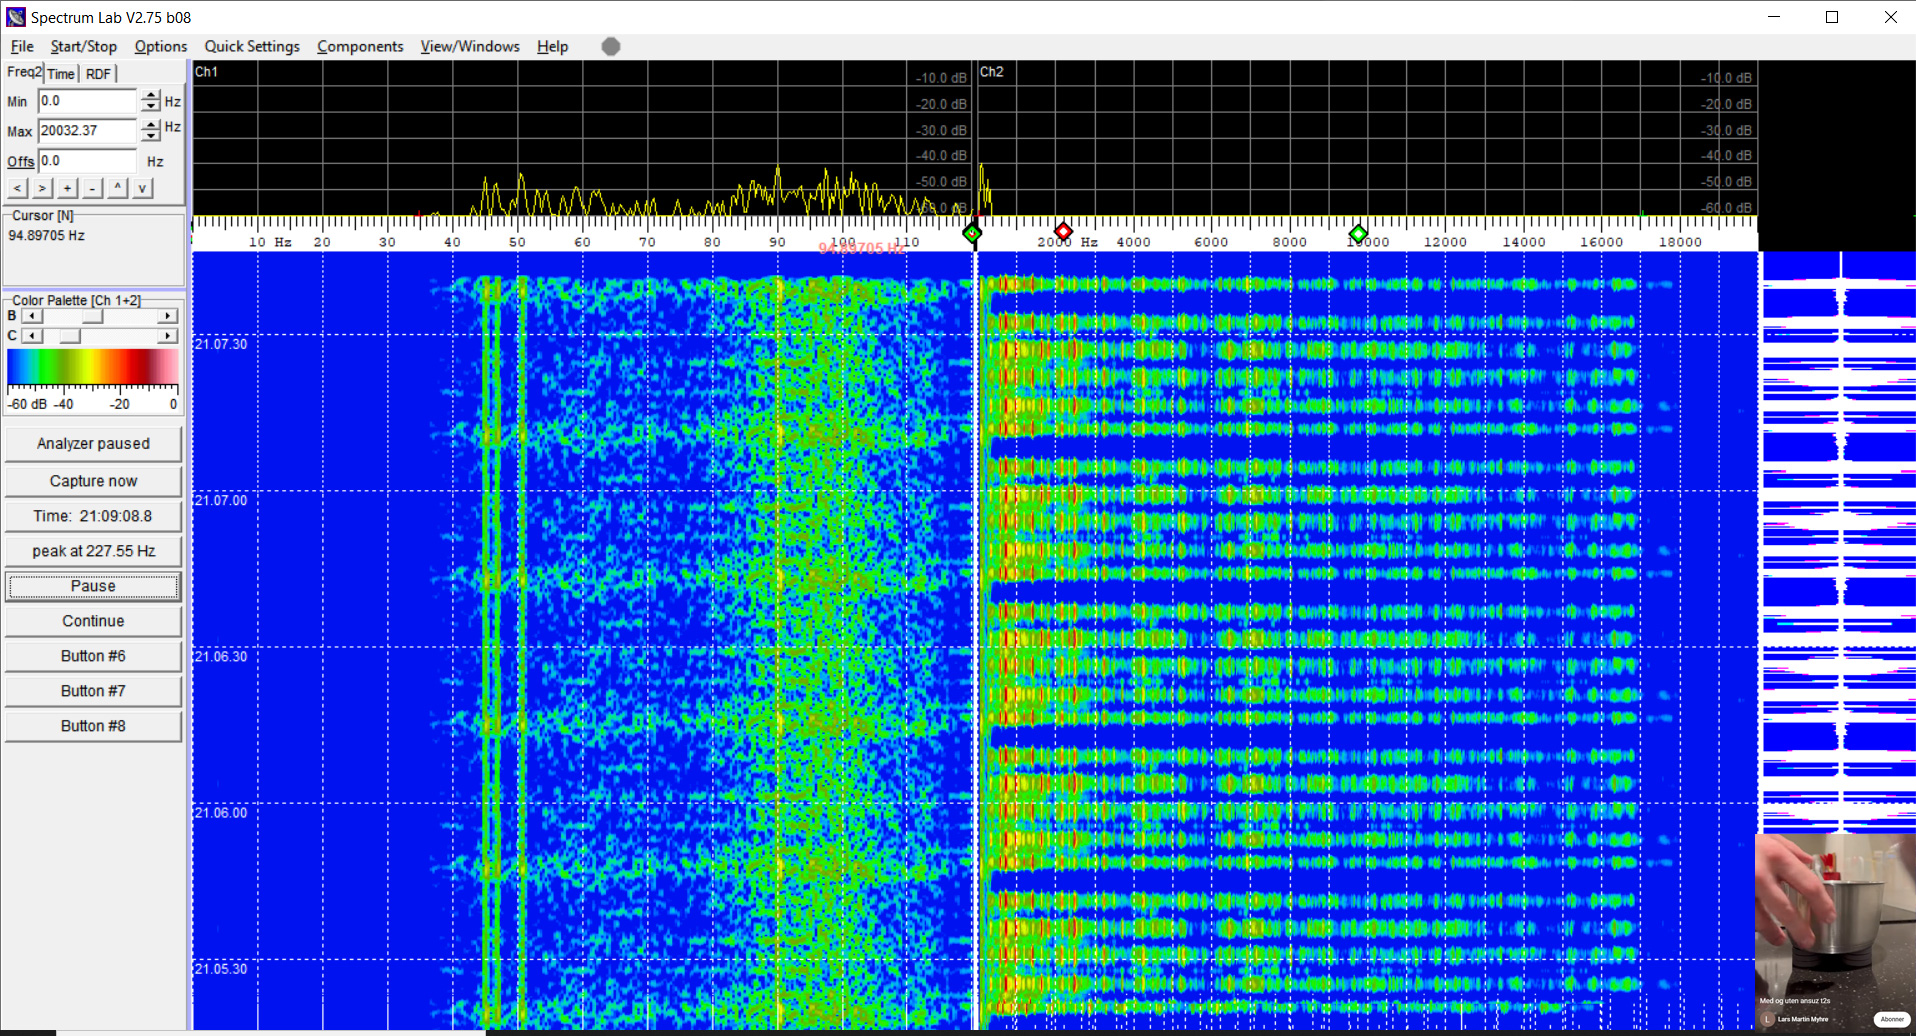The height and width of the screenshot is (1036, 1916).
Task: Click the scroll frequency right '>' button
Action: tap(42, 188)
